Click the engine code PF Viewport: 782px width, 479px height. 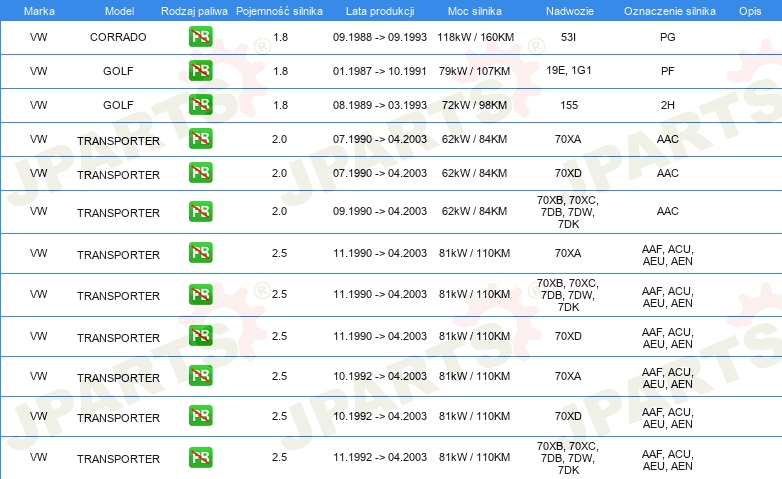[x=667, y=71]
